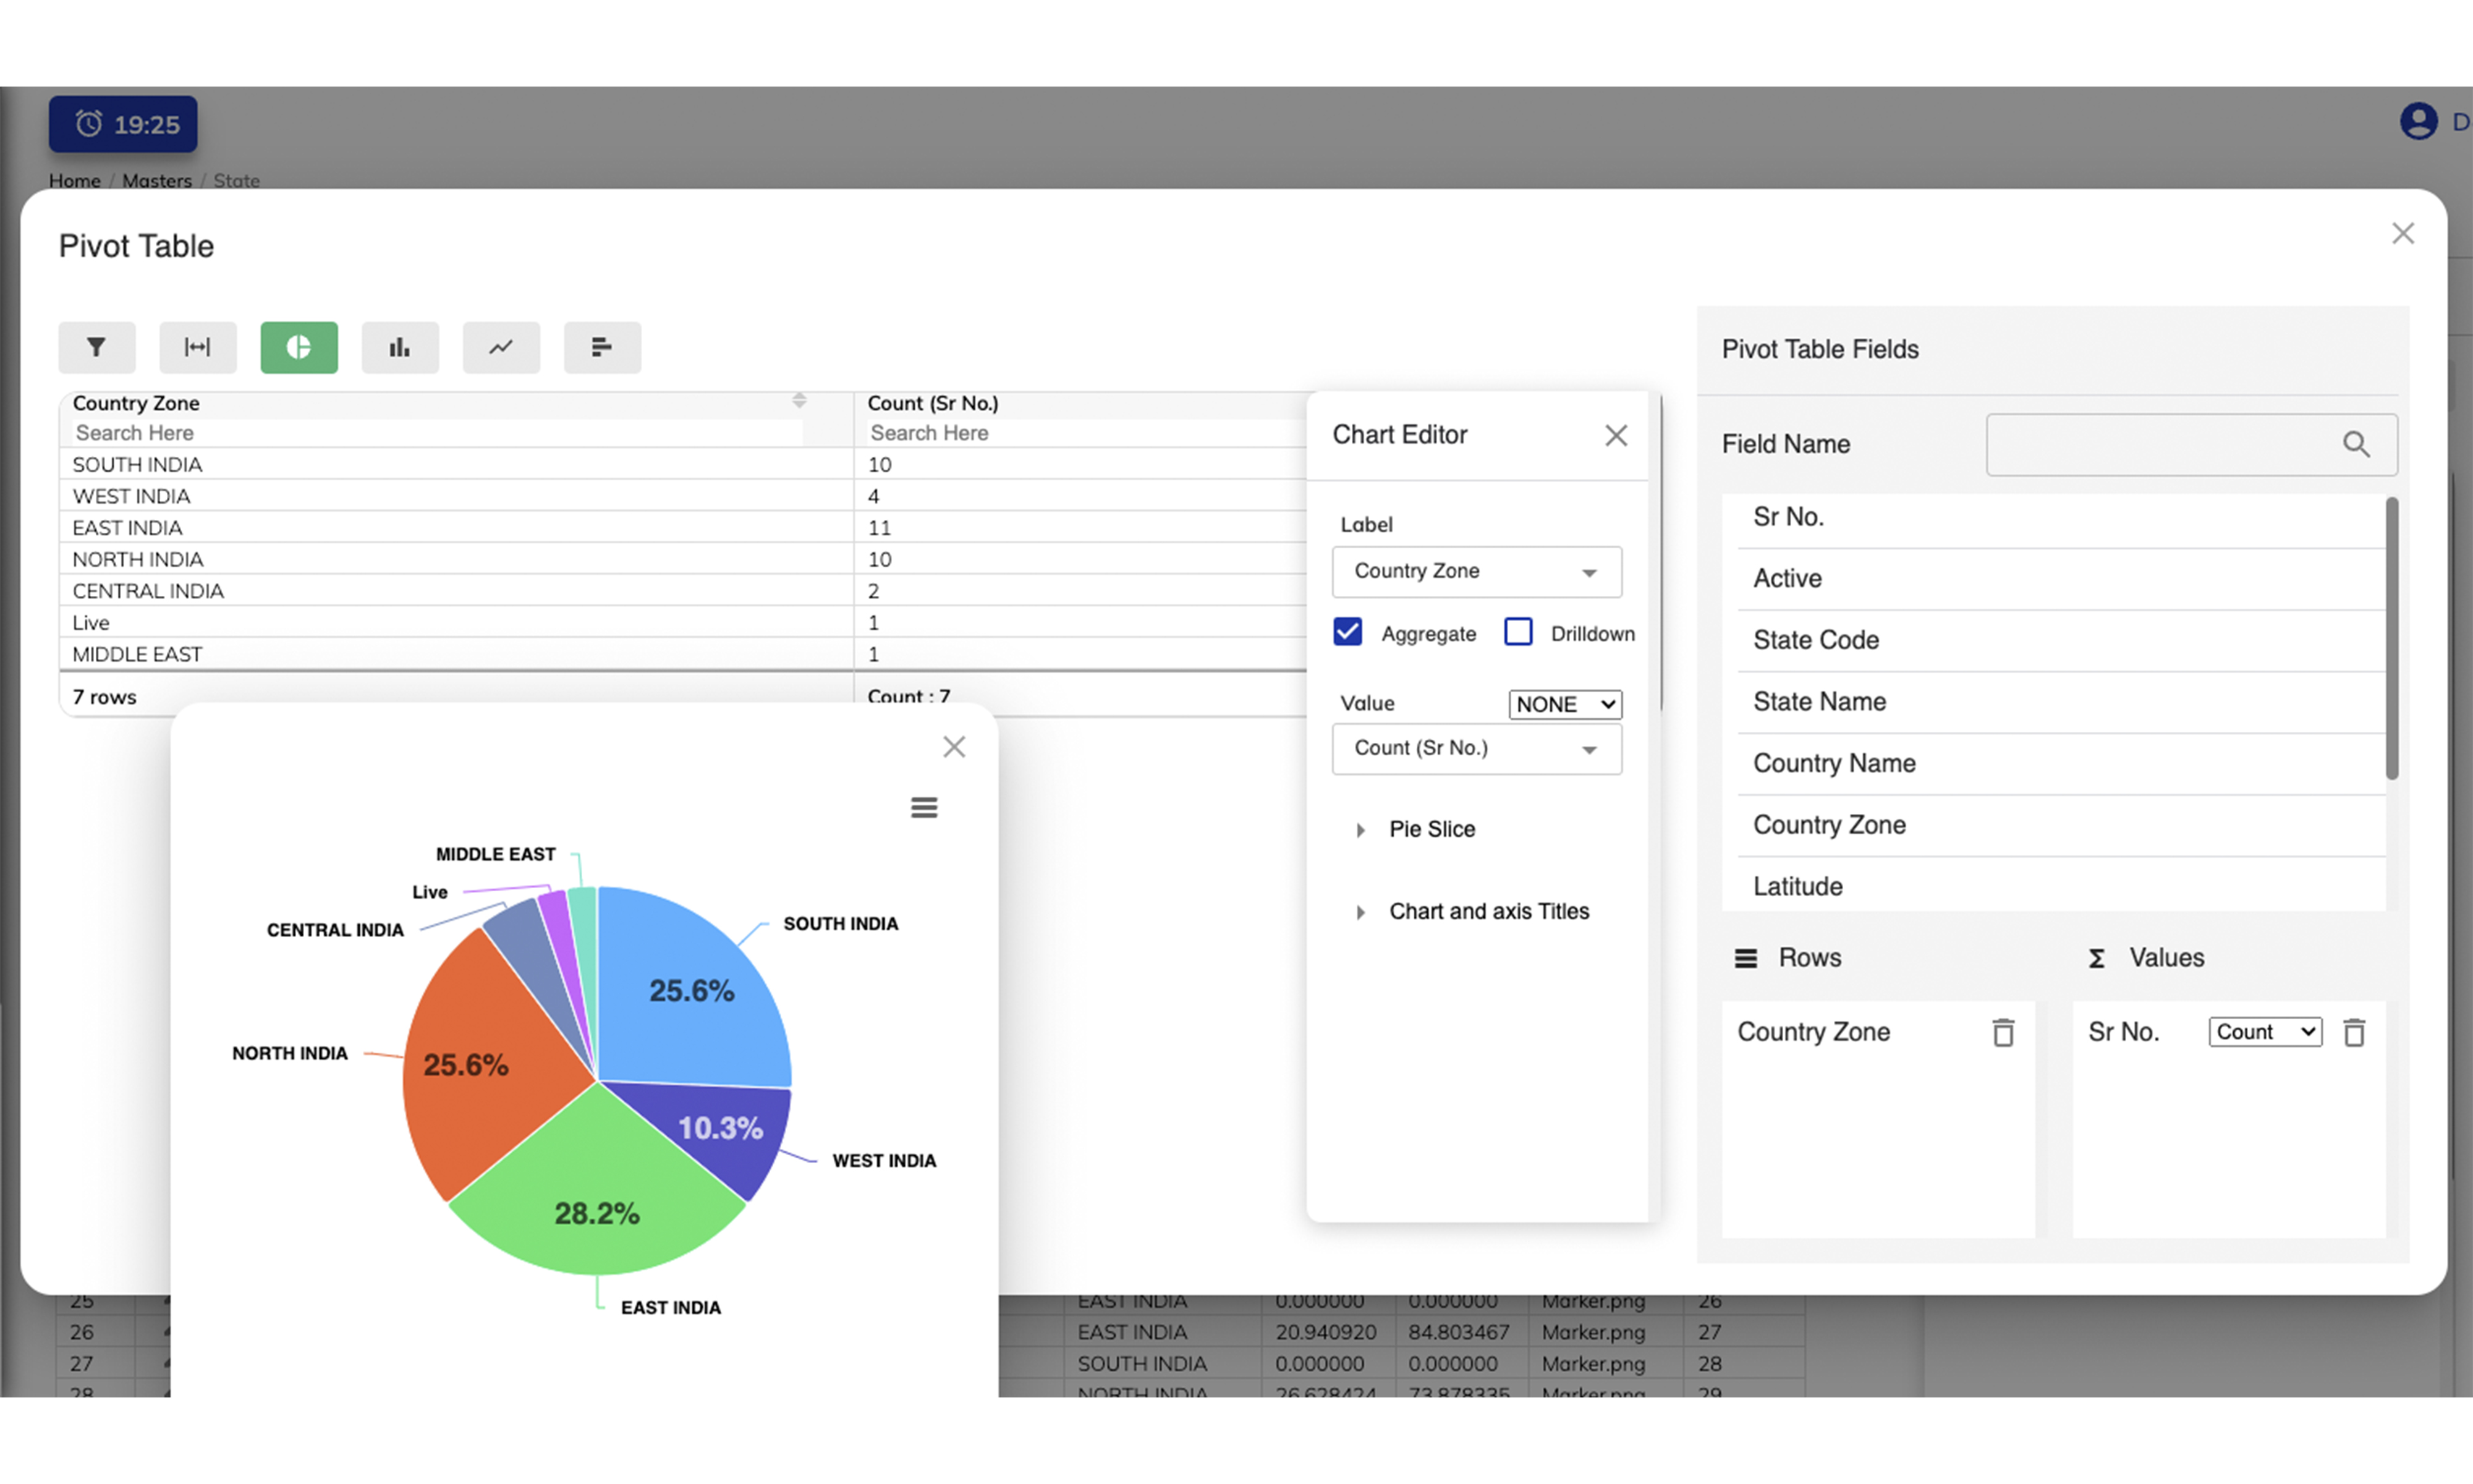The image size is (2473, 1484).
Task: Click the WEST INDIA table row
Action: (683, 496)
